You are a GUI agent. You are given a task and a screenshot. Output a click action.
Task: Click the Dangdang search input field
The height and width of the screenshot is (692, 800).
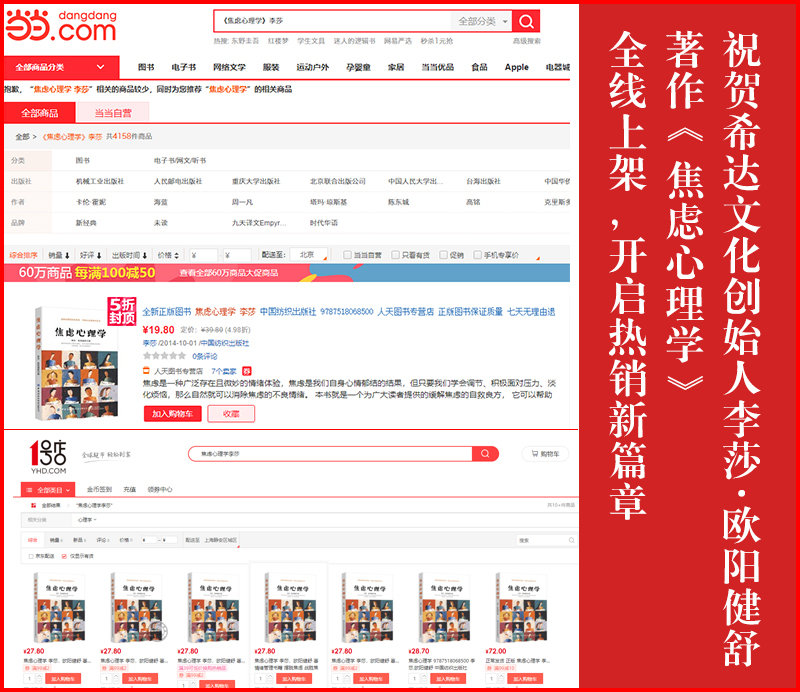[332, 21]
